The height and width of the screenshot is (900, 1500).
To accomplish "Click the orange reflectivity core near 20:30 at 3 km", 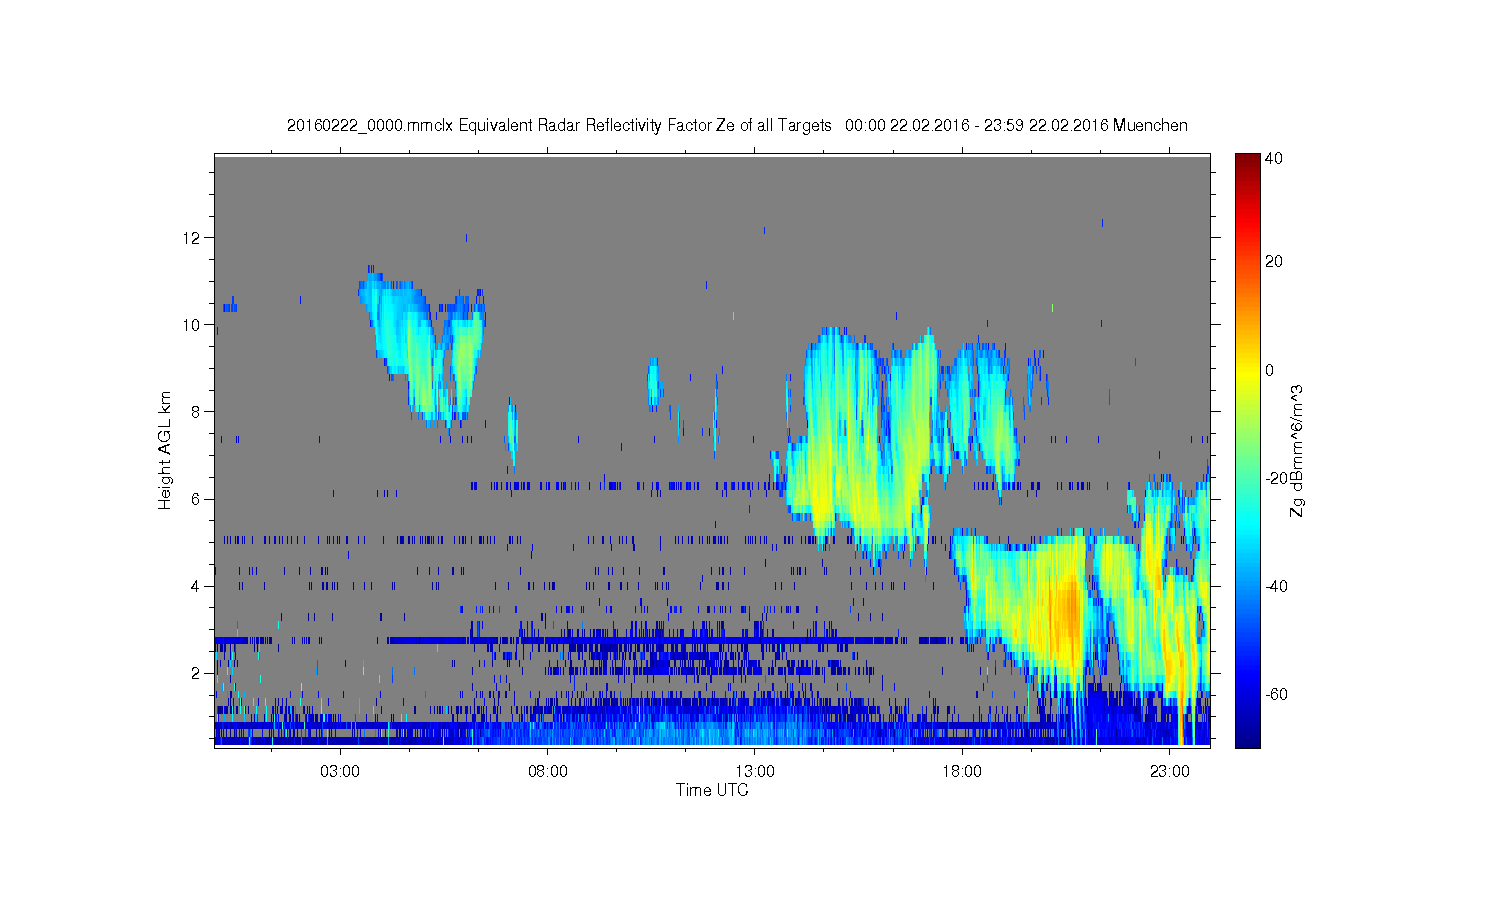I will (1068, 610).
